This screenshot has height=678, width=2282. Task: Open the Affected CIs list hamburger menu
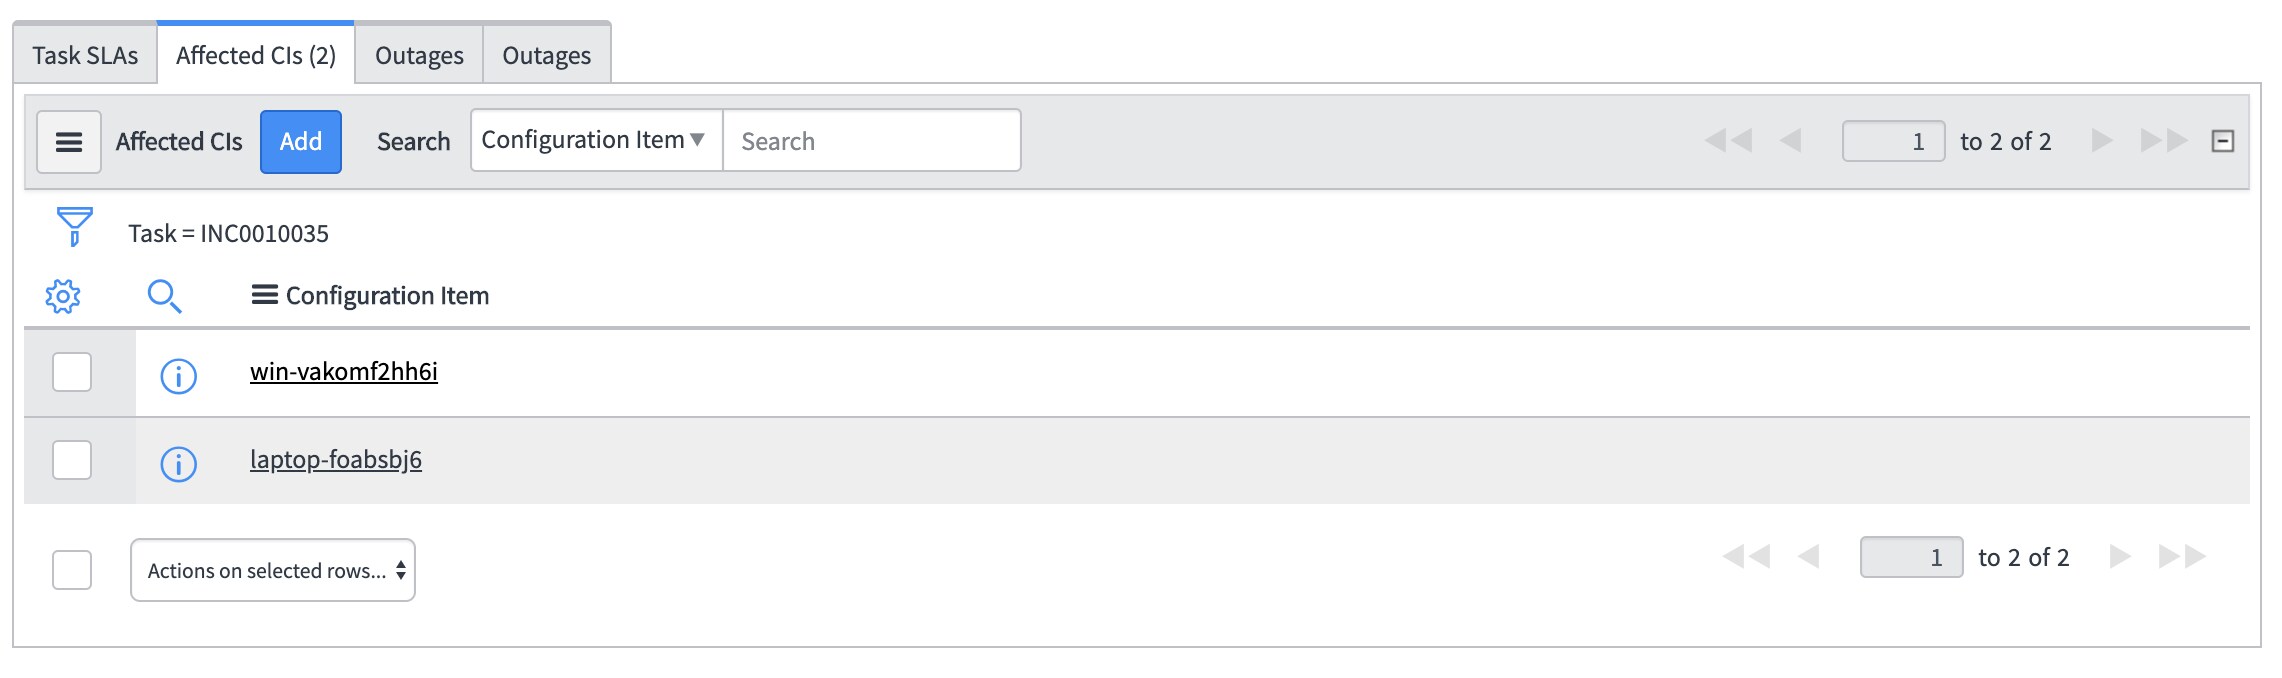point(69,142)
